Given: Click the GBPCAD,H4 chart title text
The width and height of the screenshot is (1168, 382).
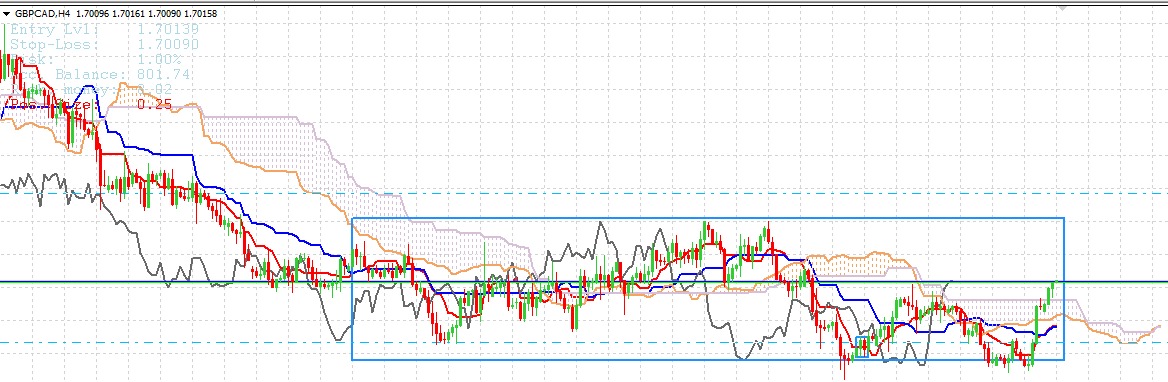Looking at the screenshot, I should coord(42,13).
